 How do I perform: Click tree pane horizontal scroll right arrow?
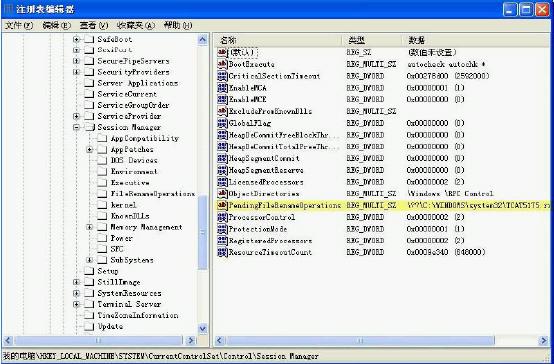coord(191,340)
